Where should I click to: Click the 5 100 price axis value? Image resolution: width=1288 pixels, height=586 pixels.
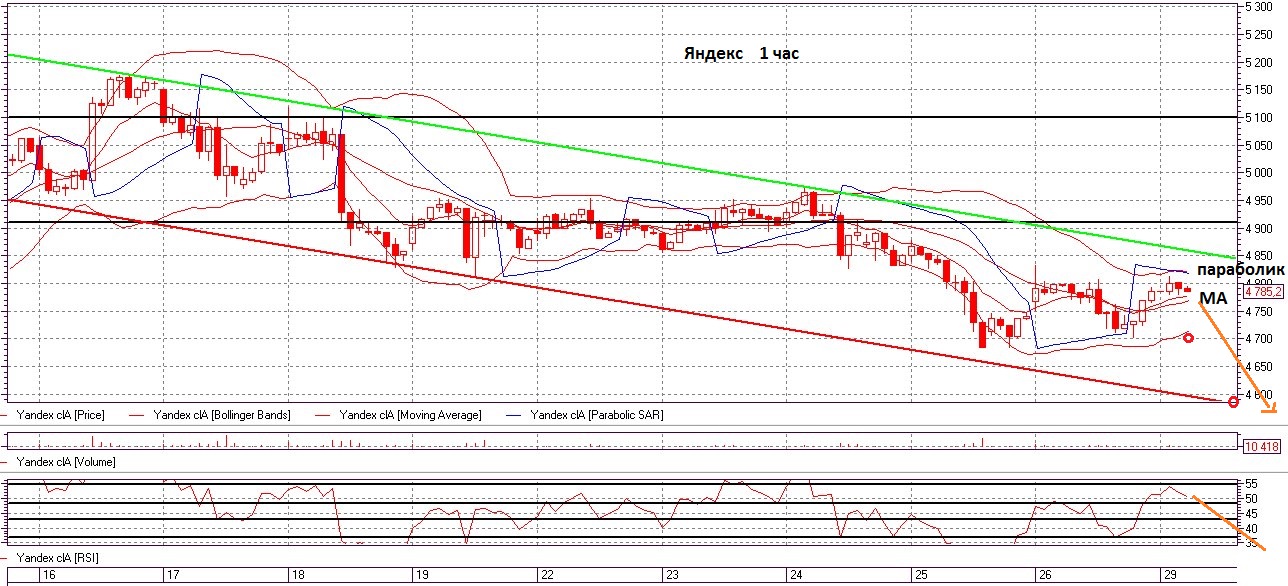coord(1261,118)
